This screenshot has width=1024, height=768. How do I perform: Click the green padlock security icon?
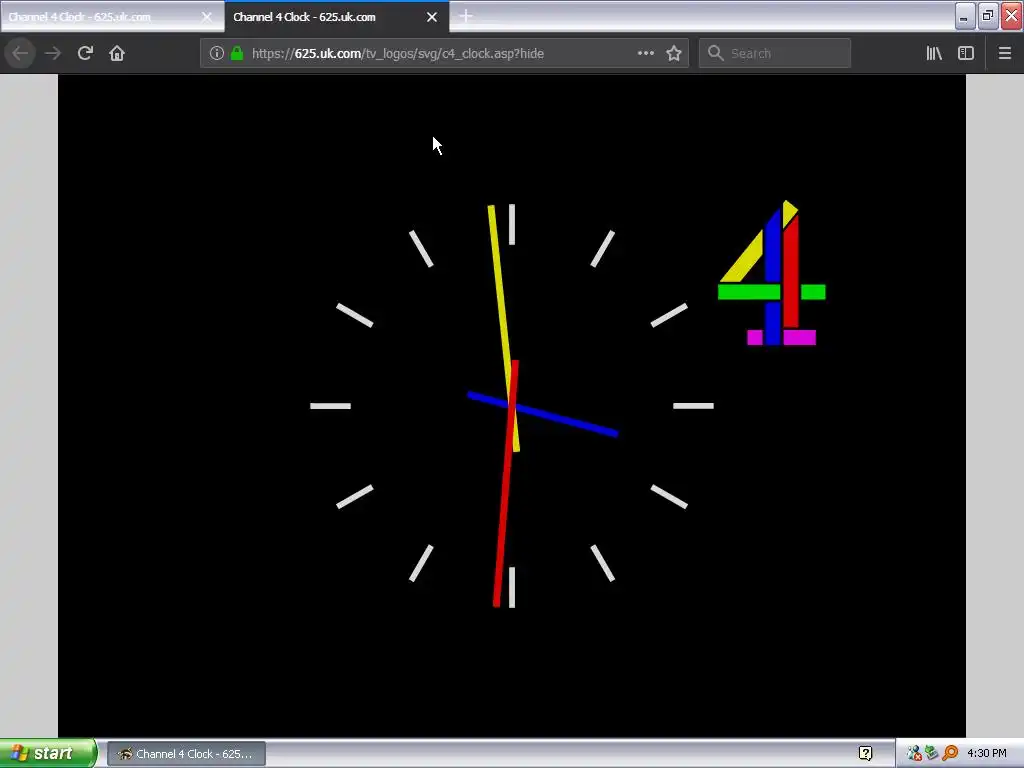click(x=237, y=53)
